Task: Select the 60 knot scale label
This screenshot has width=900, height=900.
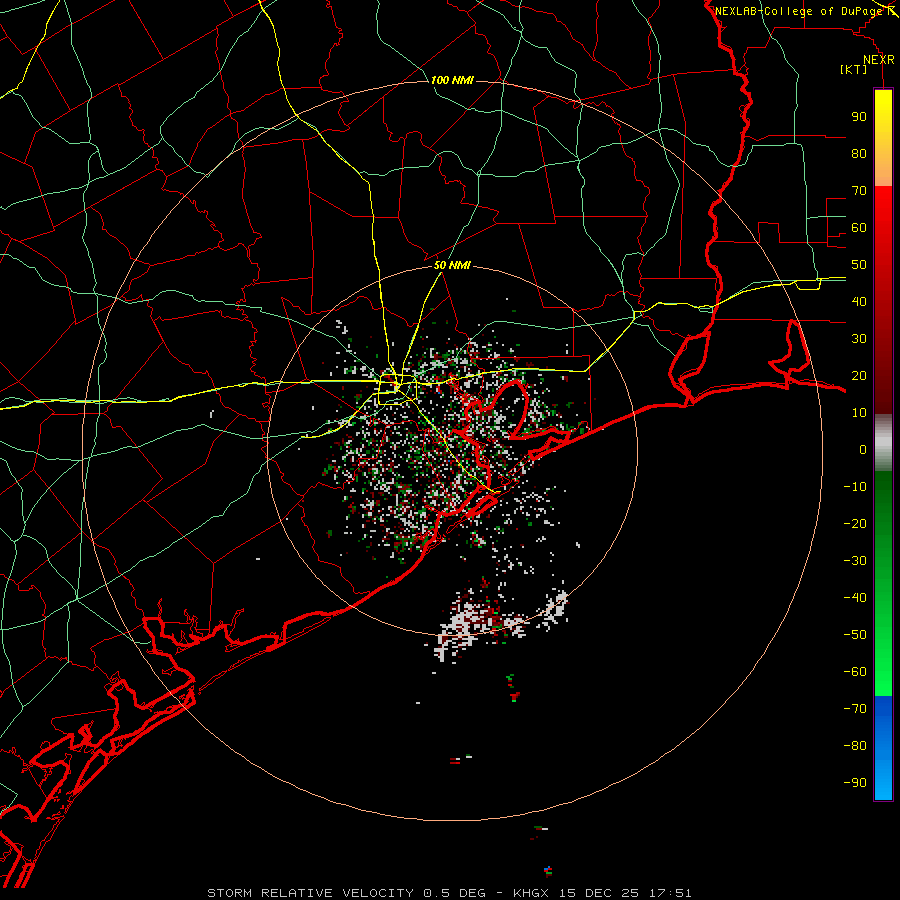Action: (859, 227)
